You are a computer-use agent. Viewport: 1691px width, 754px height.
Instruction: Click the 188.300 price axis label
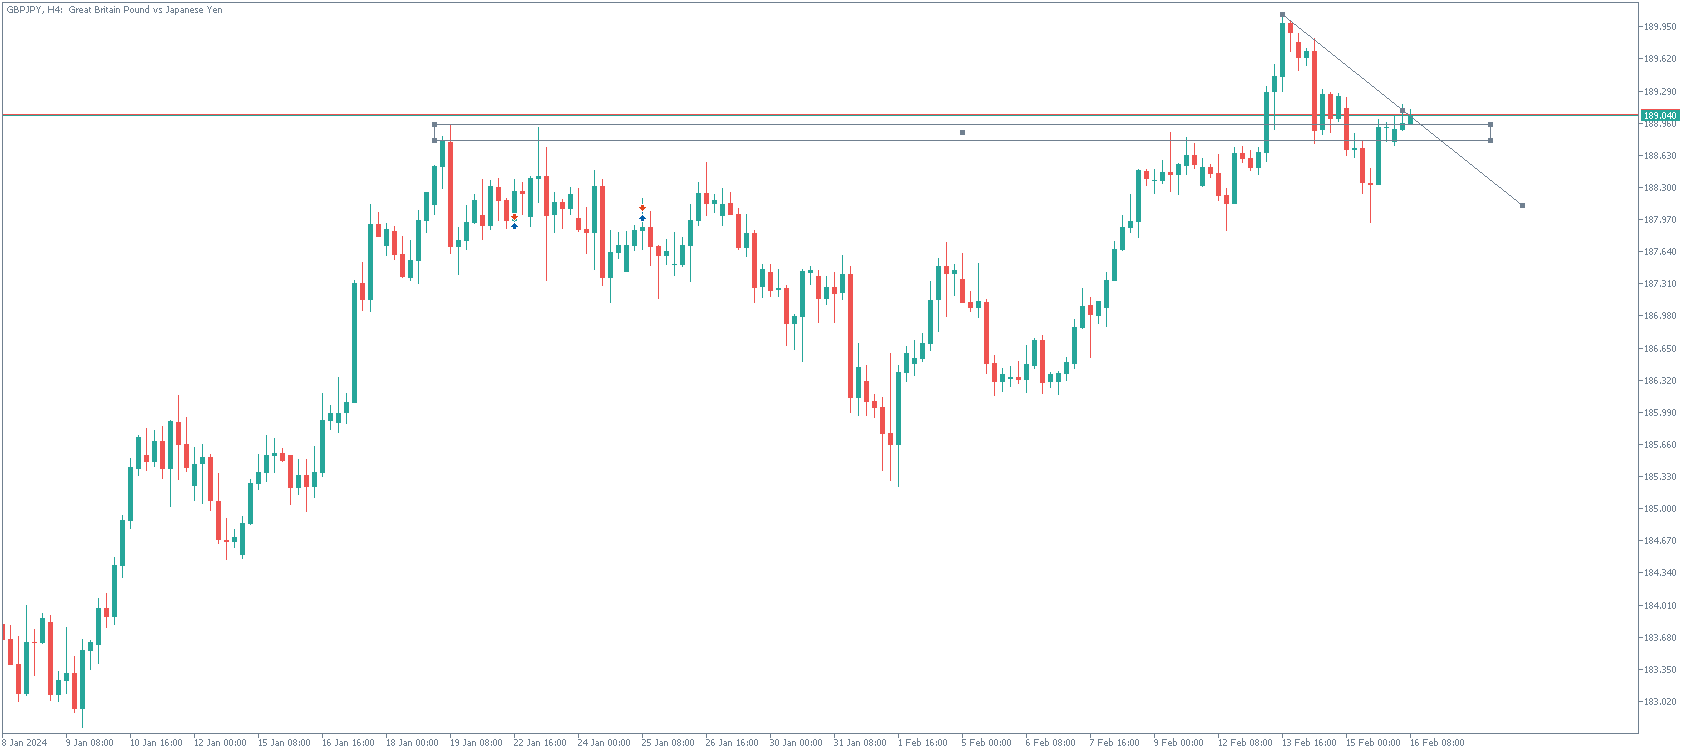click(x=1660, y=188)
